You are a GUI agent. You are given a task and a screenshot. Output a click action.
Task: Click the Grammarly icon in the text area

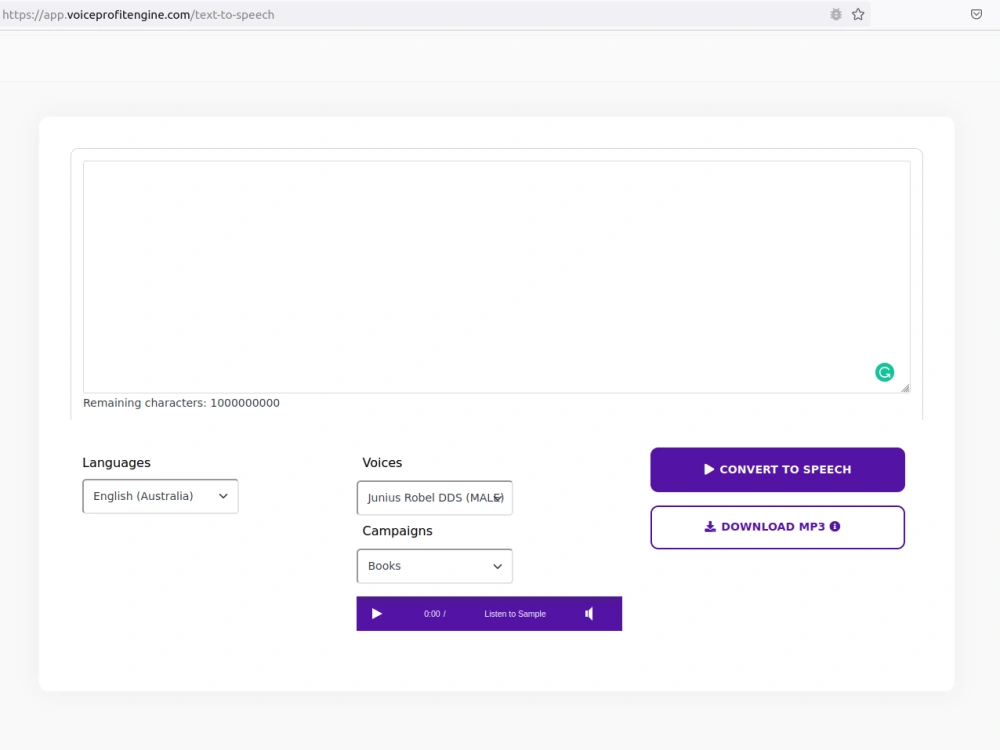884,372
